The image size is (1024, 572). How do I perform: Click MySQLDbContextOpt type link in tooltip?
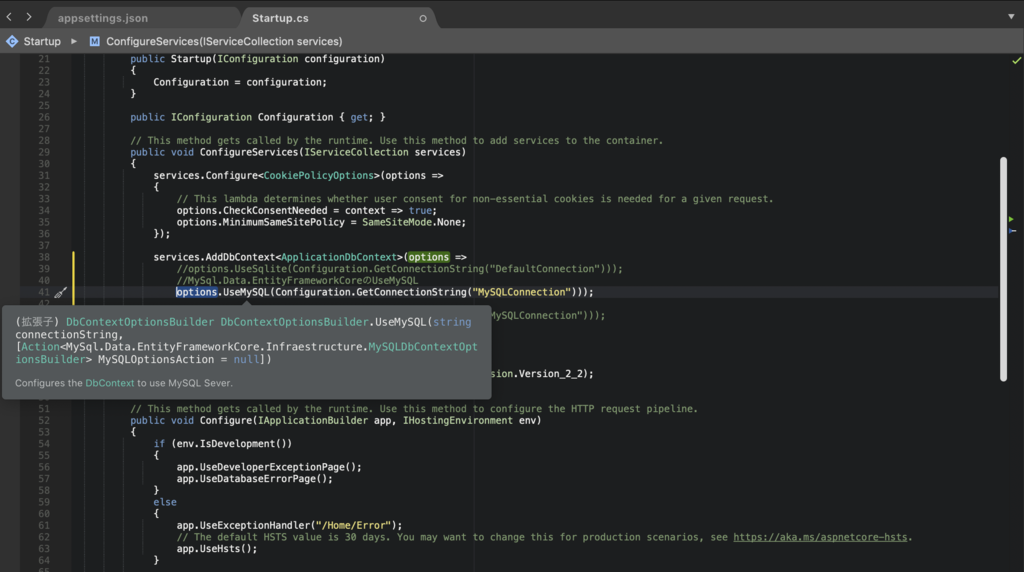[x=423, y=347]
